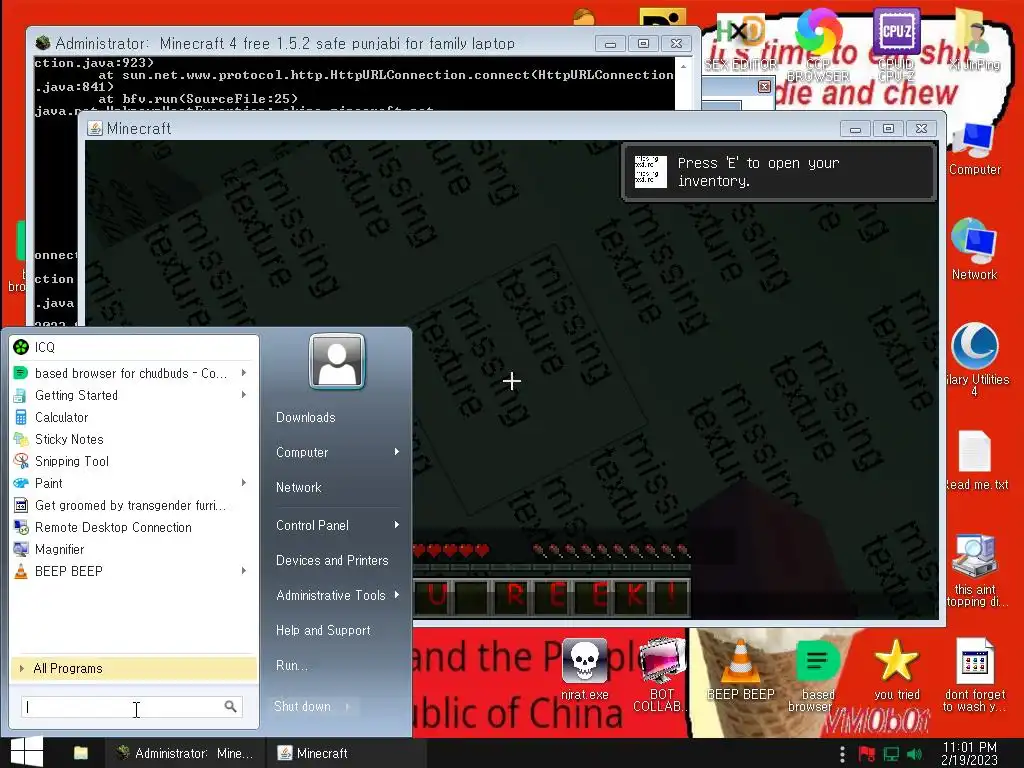Open the read me.txt desktop file
Image resolution: width=1024 pixels, height=768 pixels.
pos(976,460)
